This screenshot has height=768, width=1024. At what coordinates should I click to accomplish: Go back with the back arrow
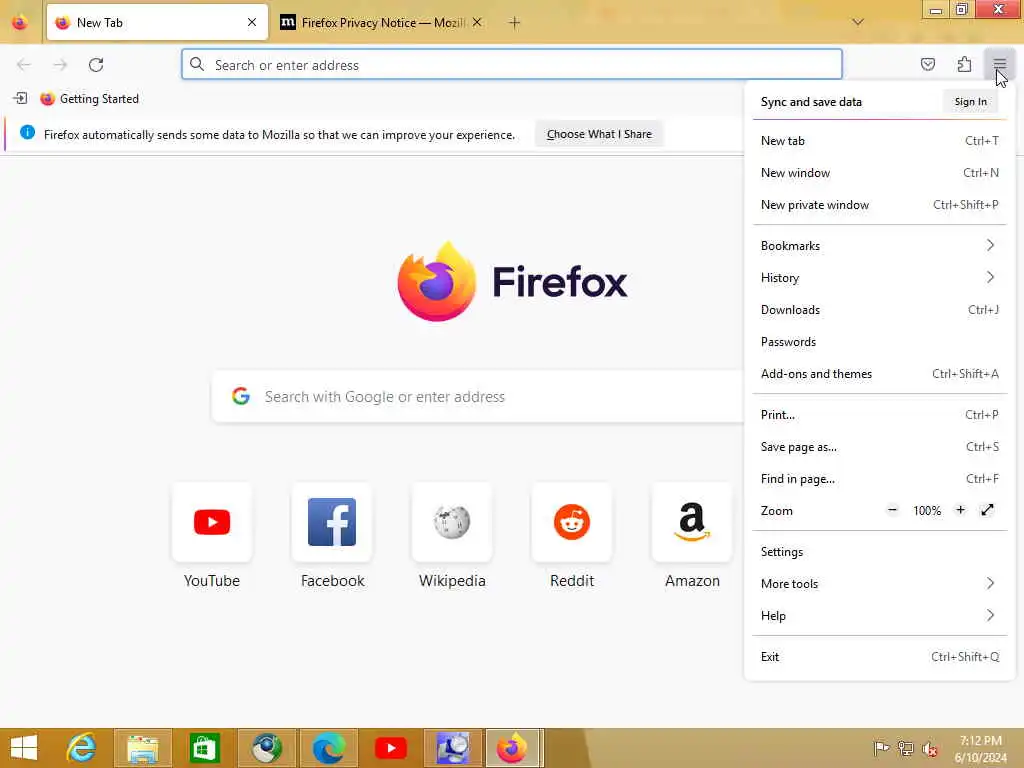click(x=24, y=65)
